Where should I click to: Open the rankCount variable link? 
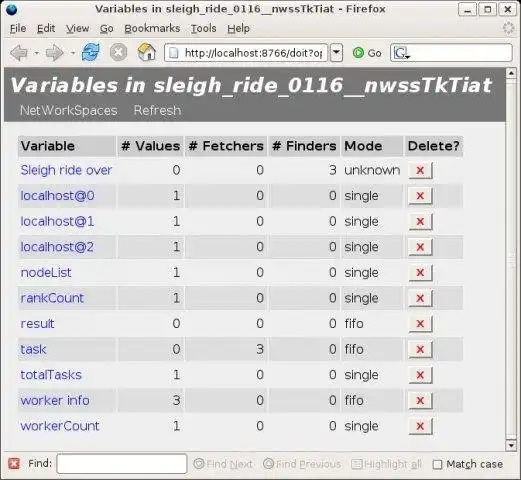pos(52,298)
